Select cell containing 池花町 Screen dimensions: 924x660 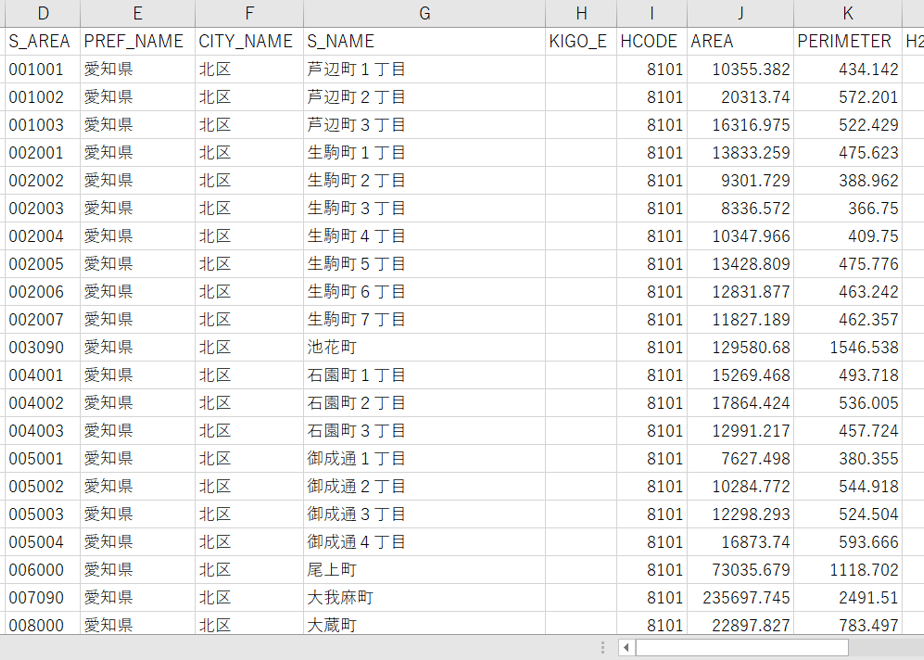pyautogui.click(x=424, y=347)
